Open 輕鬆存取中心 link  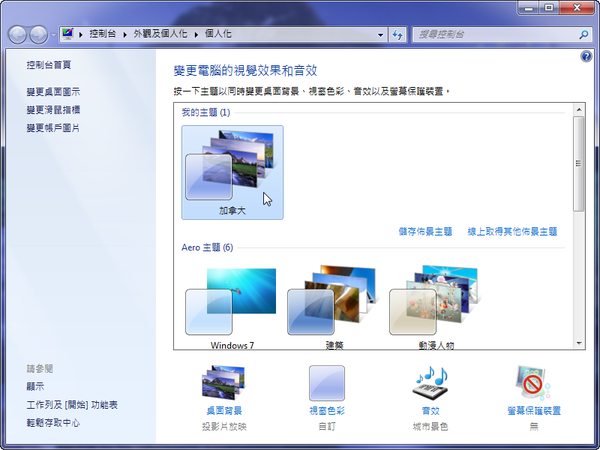click(53, 423)
